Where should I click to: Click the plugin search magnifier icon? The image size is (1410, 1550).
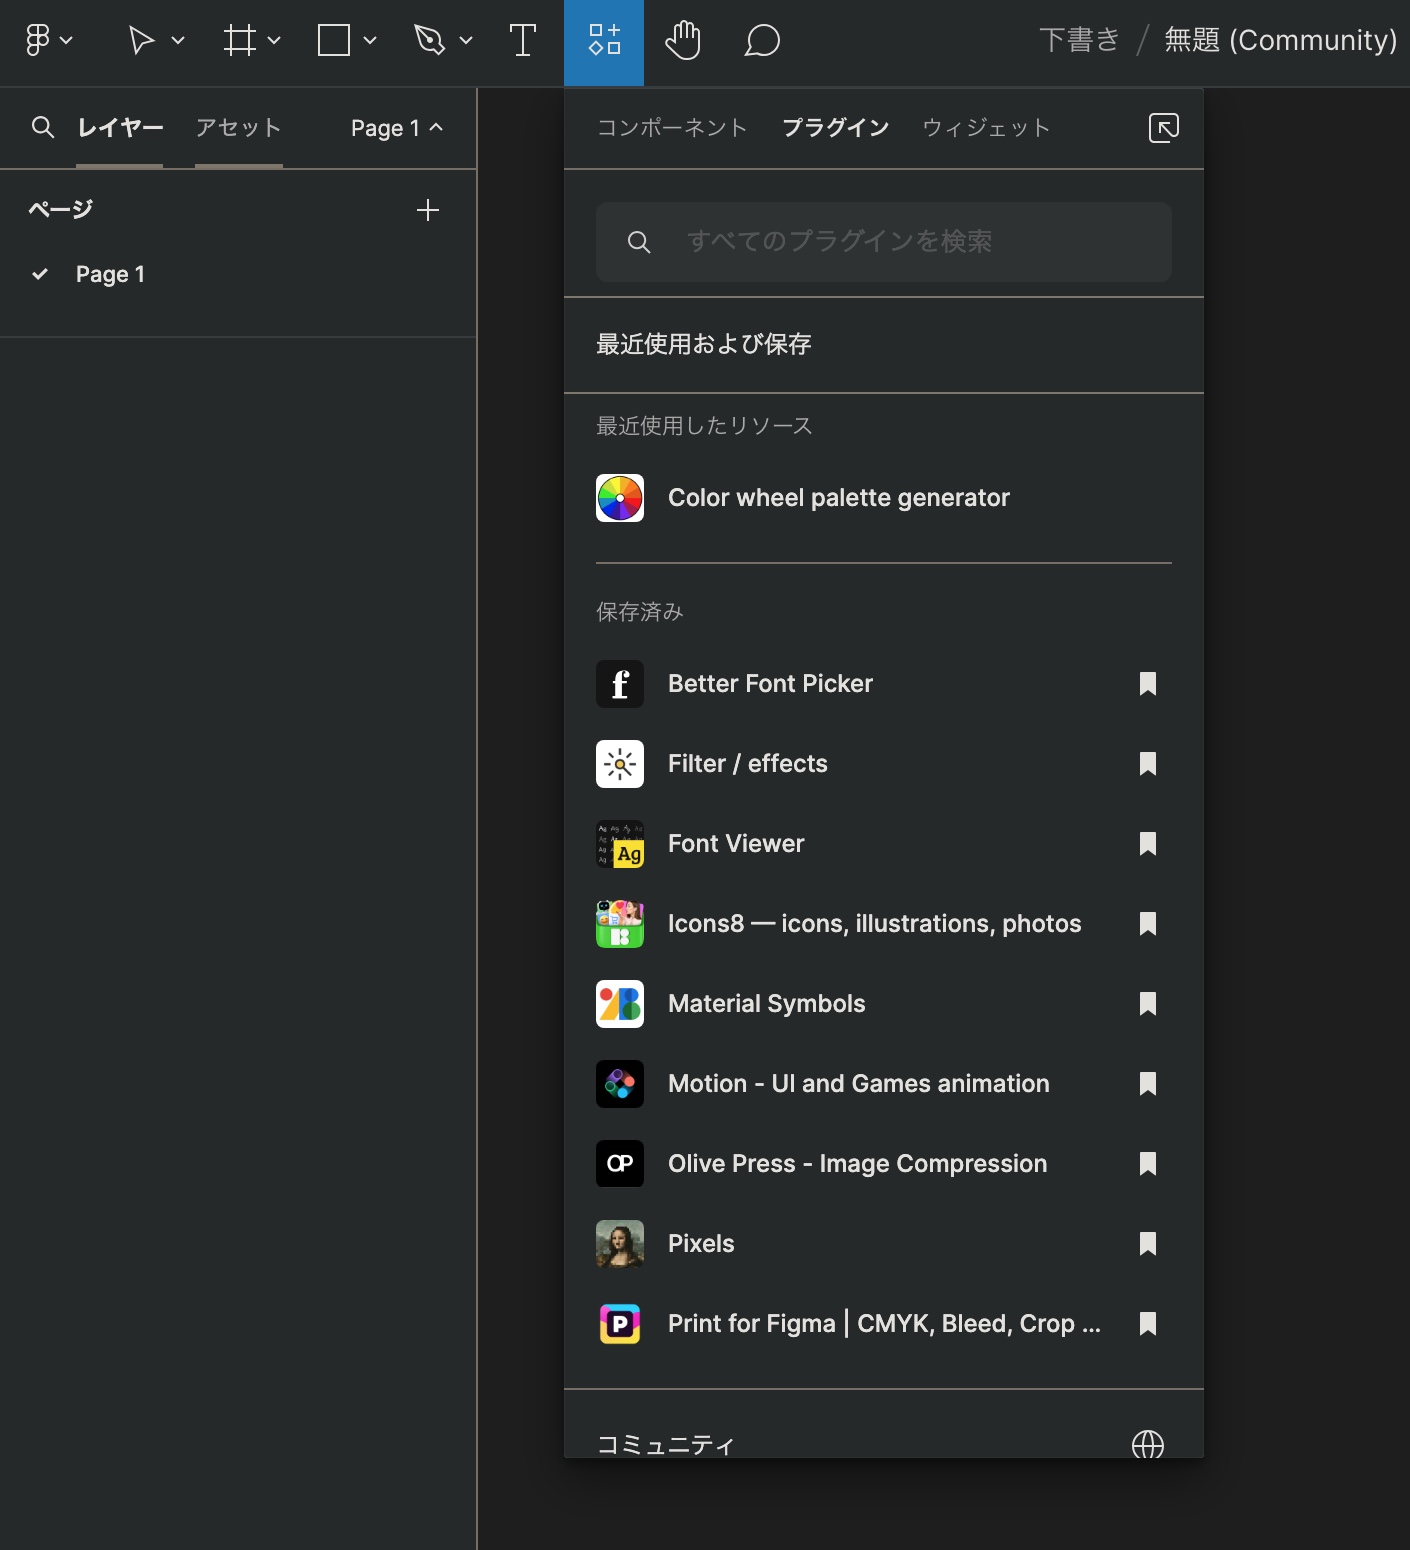tap(639, 242)
